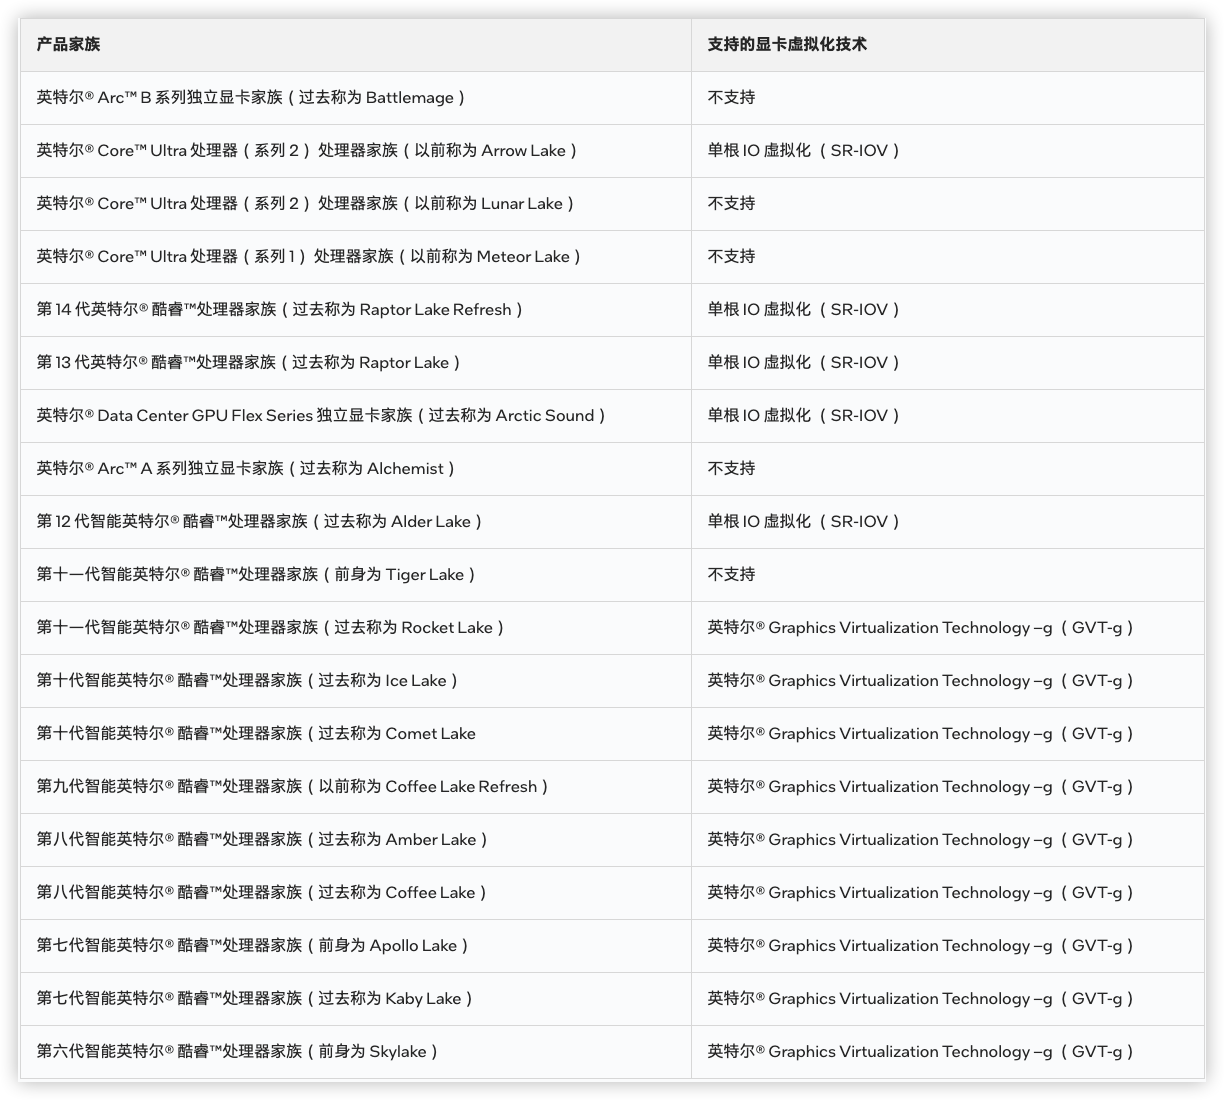
Task: Click SR-IOV value for Raptor Lake Refresh
Action: point(804,309)
